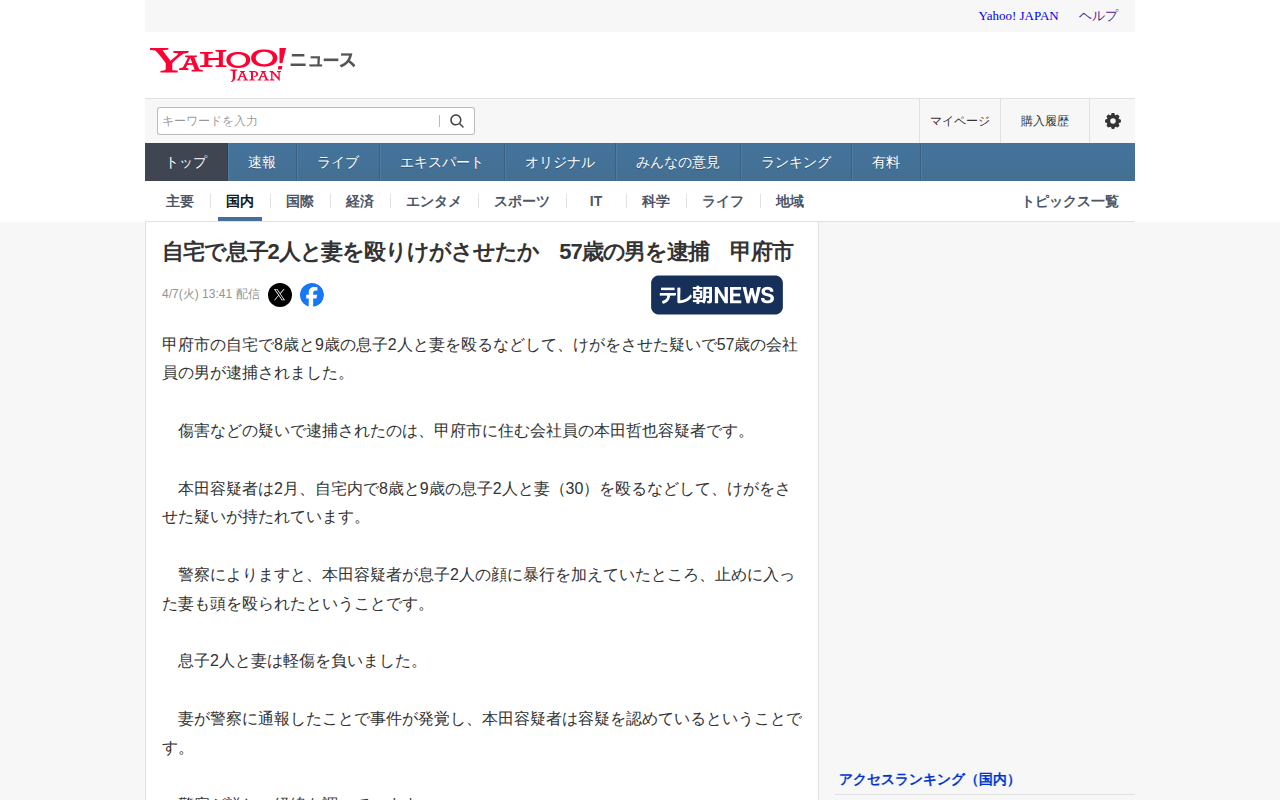
Task: Go to マイページ
Action: click(960, 121)
